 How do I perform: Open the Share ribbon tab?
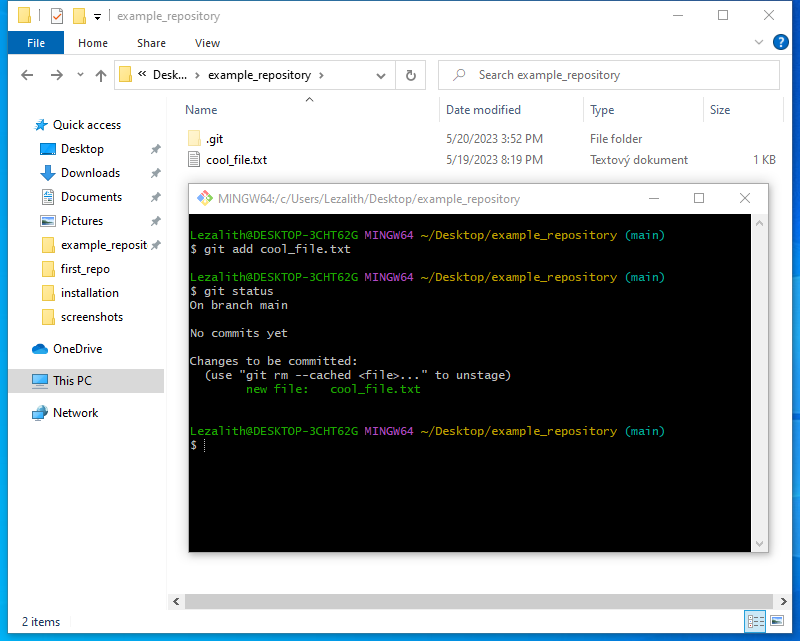(151, 43)
